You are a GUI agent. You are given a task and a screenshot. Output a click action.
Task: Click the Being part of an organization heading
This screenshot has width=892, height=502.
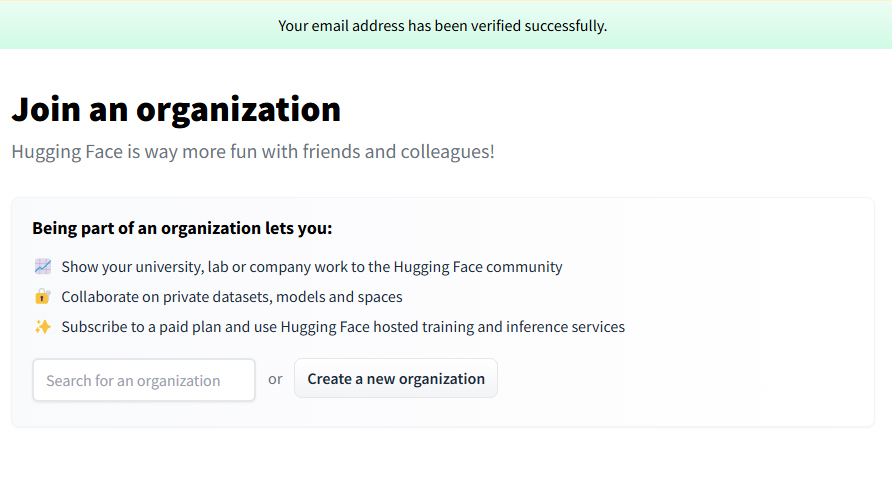[x=182, y=228]
